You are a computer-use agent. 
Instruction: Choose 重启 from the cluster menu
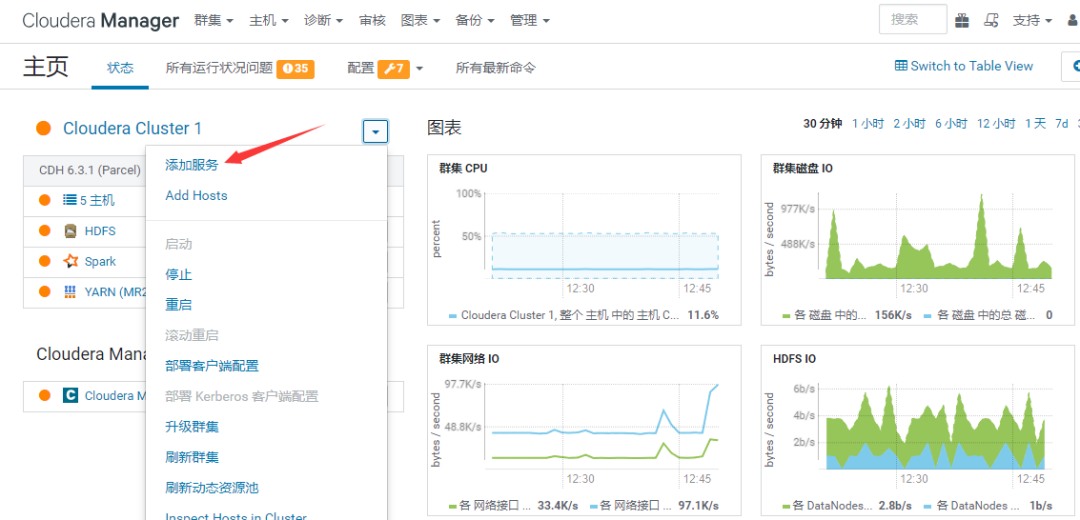pos(178,304)
